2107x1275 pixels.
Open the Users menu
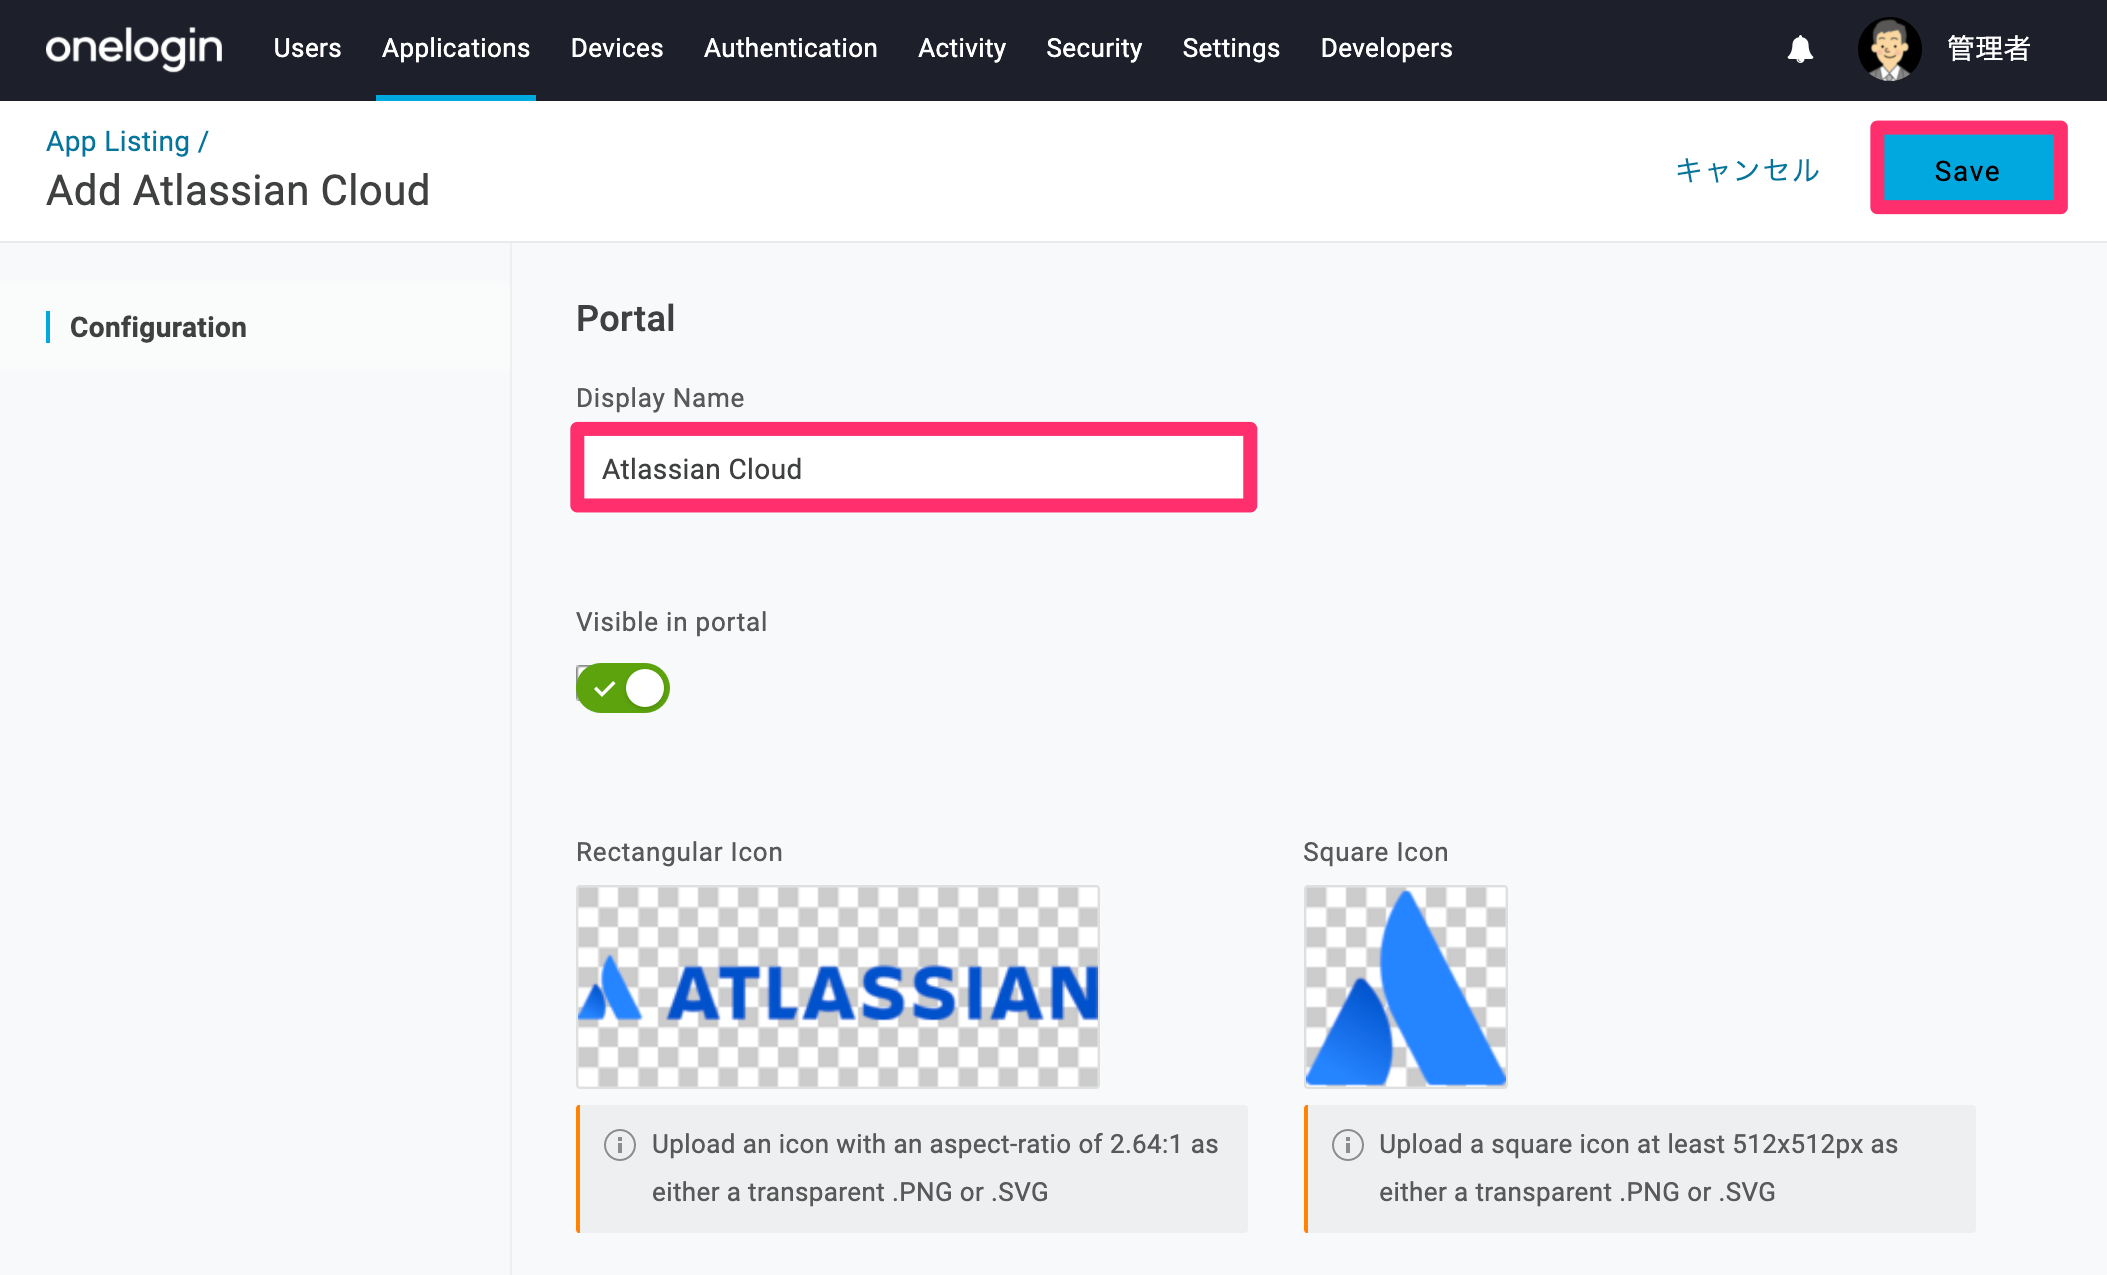pos(307,48)
